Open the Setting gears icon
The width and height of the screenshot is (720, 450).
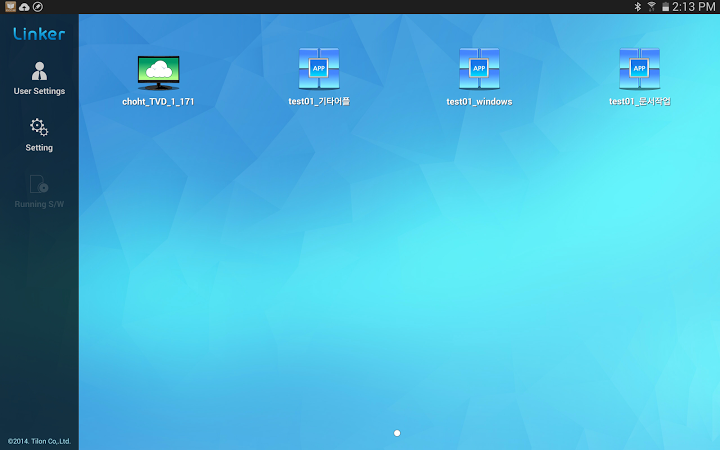click(x=39, y=127)
